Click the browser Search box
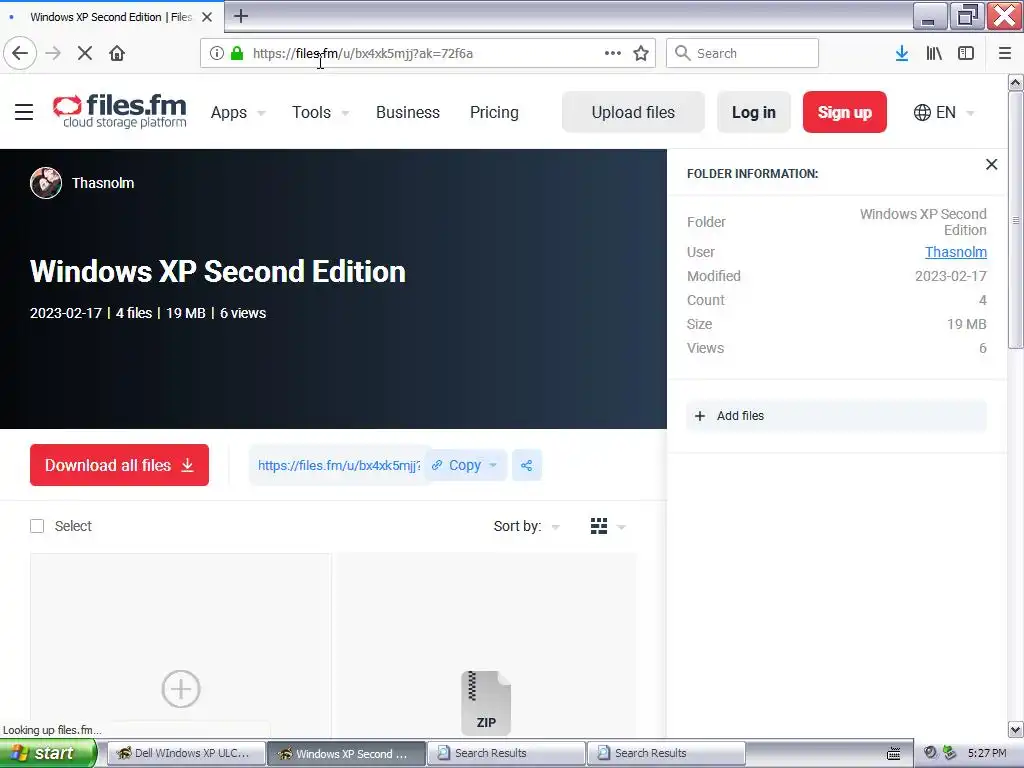Image resolution: width=1024 pixels, height=768 pixels. pos(742,53)
